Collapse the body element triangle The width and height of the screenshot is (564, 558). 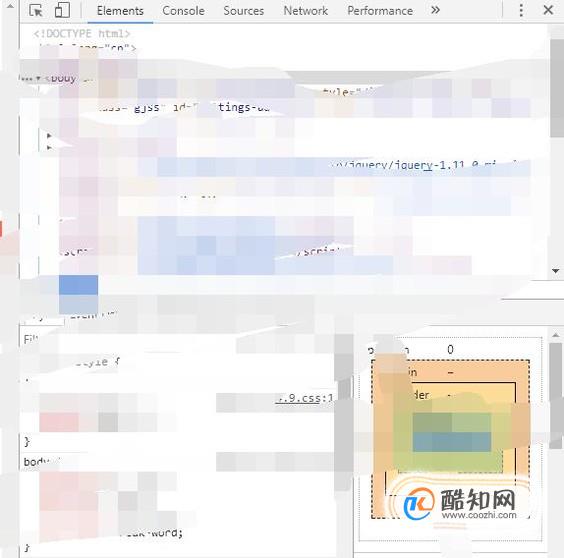pos(38,78)
